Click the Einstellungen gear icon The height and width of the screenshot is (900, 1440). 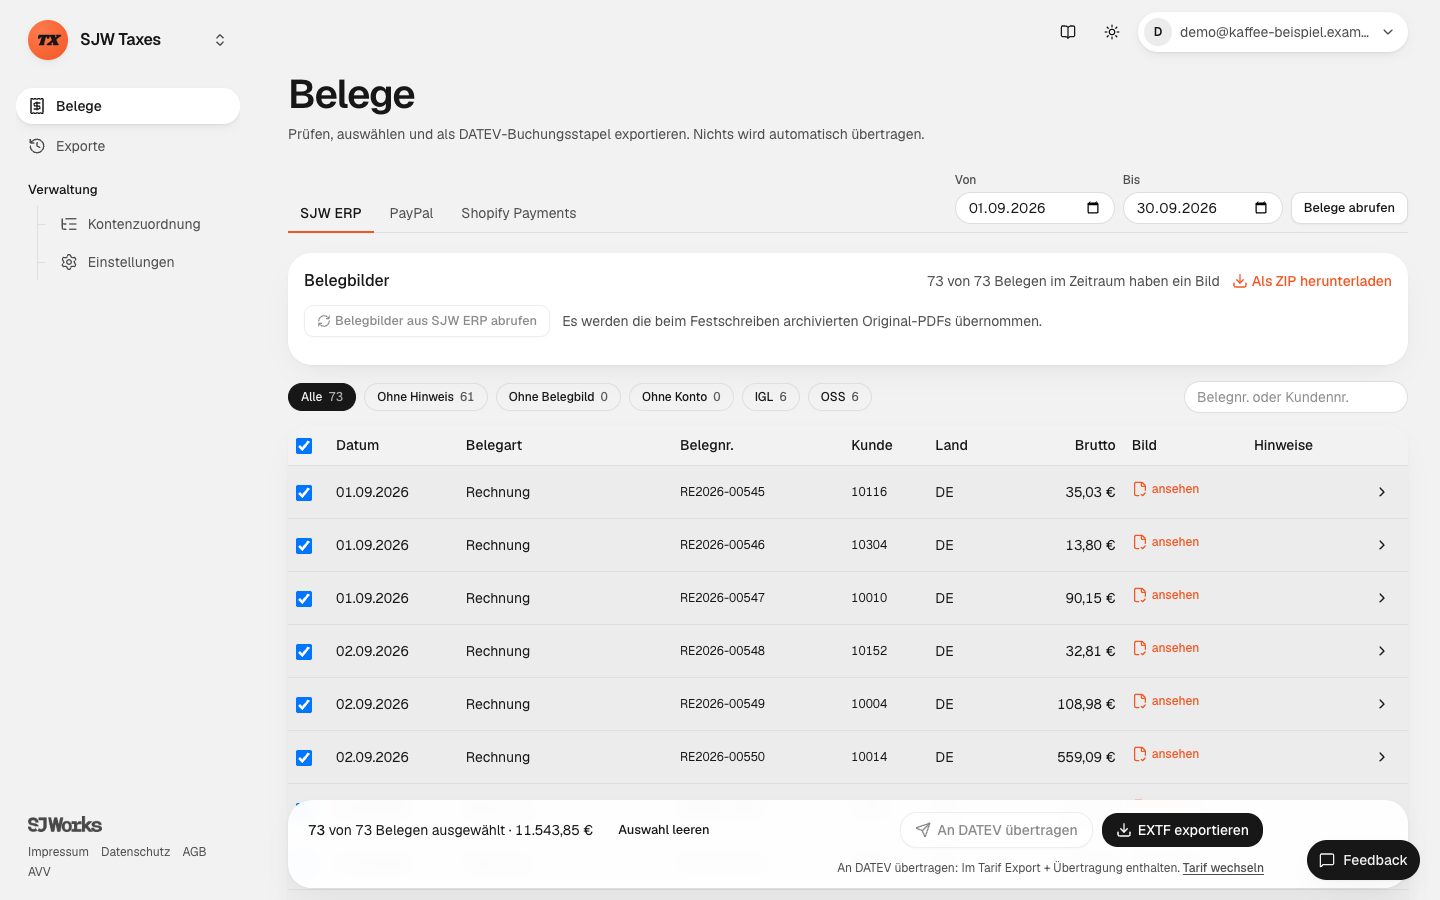pyautogui.click(x=69, y=262)
